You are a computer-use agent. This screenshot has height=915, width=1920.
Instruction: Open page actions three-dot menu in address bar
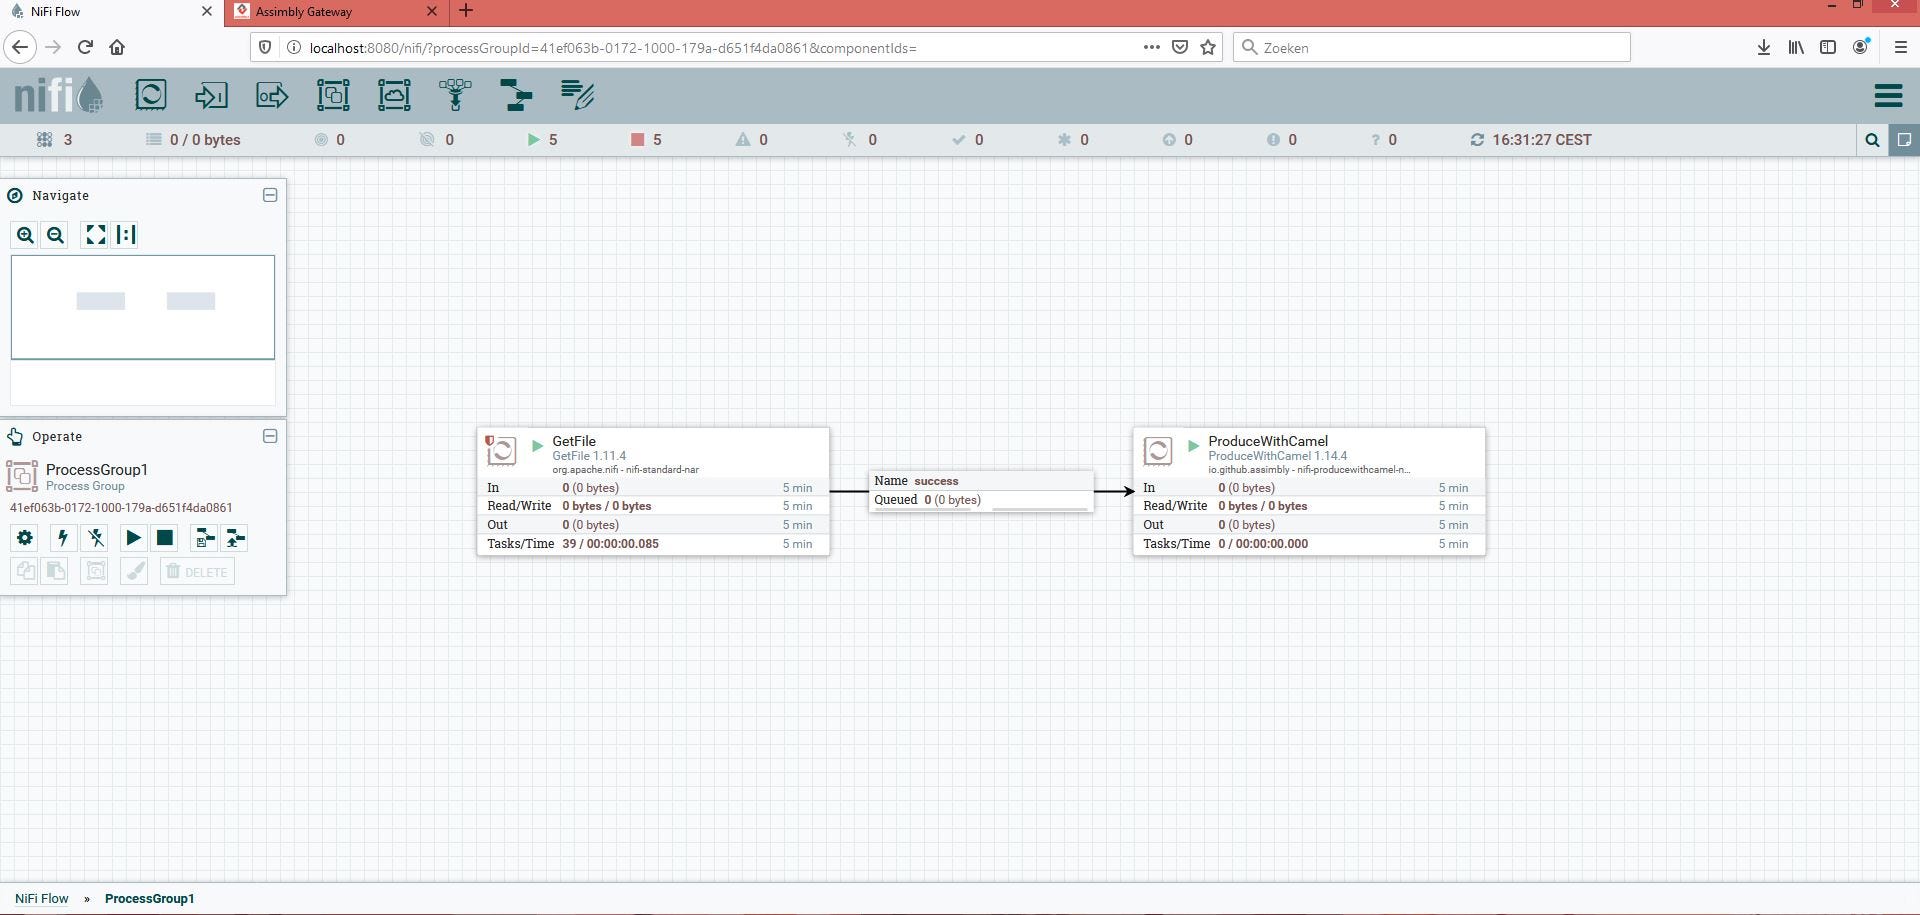point(1152,47)
